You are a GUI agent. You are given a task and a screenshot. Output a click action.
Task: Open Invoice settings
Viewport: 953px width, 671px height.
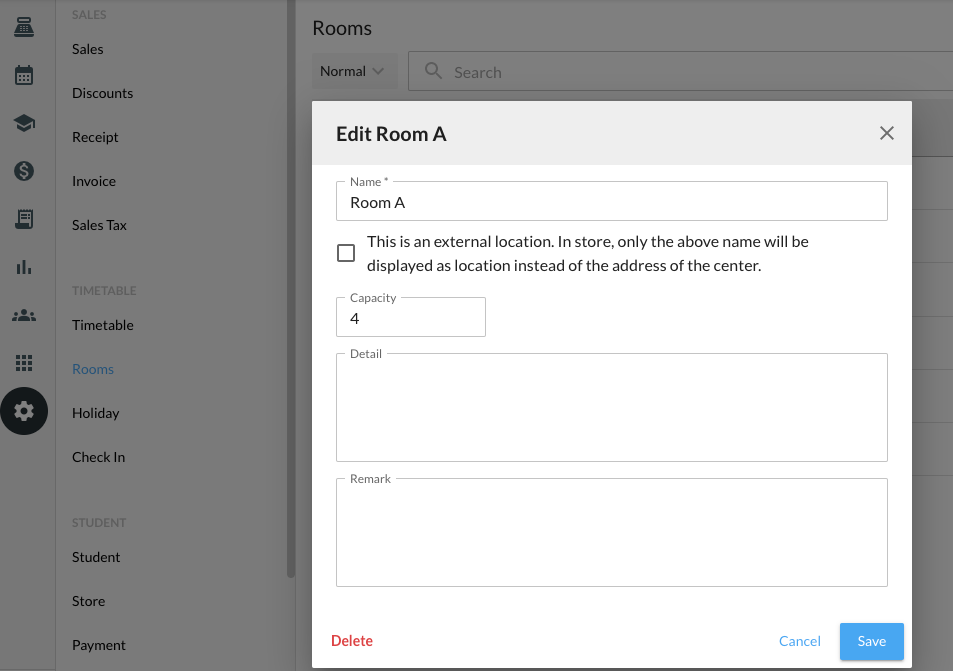(94, 181)
